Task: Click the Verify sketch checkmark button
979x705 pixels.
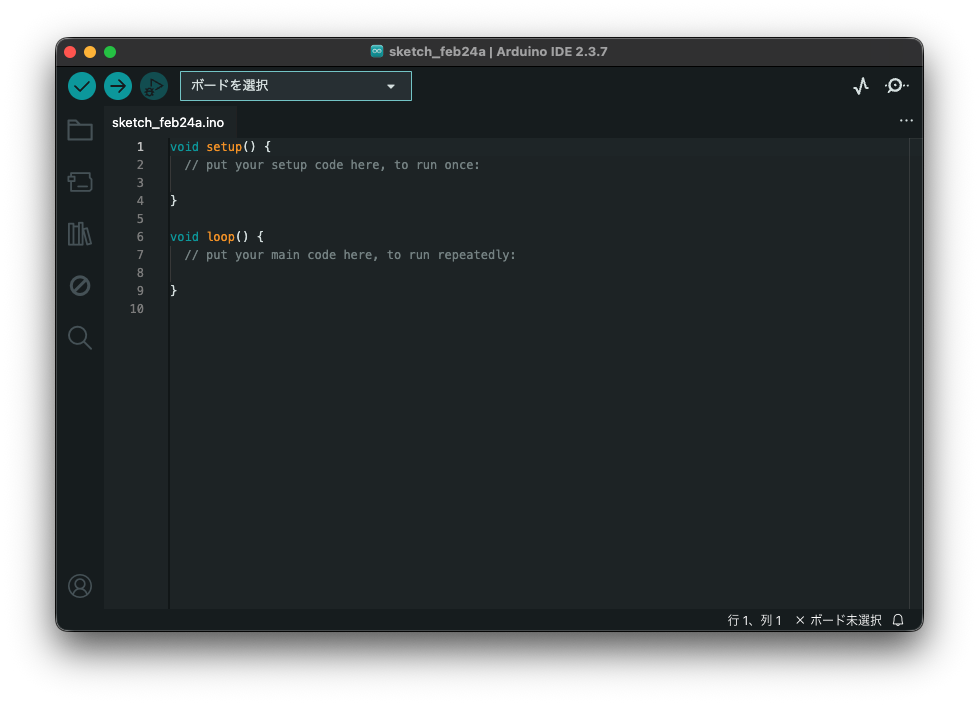Action: pyautogui.click(x=82, y=86)
